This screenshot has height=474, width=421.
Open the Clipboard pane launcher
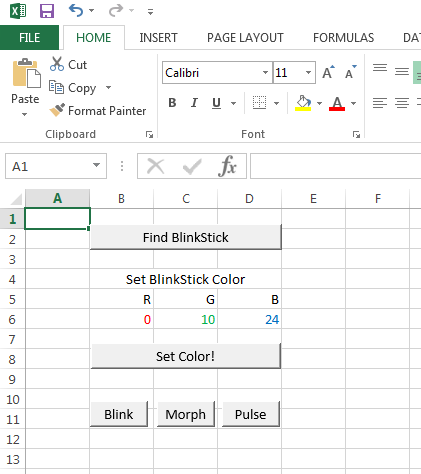point(149,134)
